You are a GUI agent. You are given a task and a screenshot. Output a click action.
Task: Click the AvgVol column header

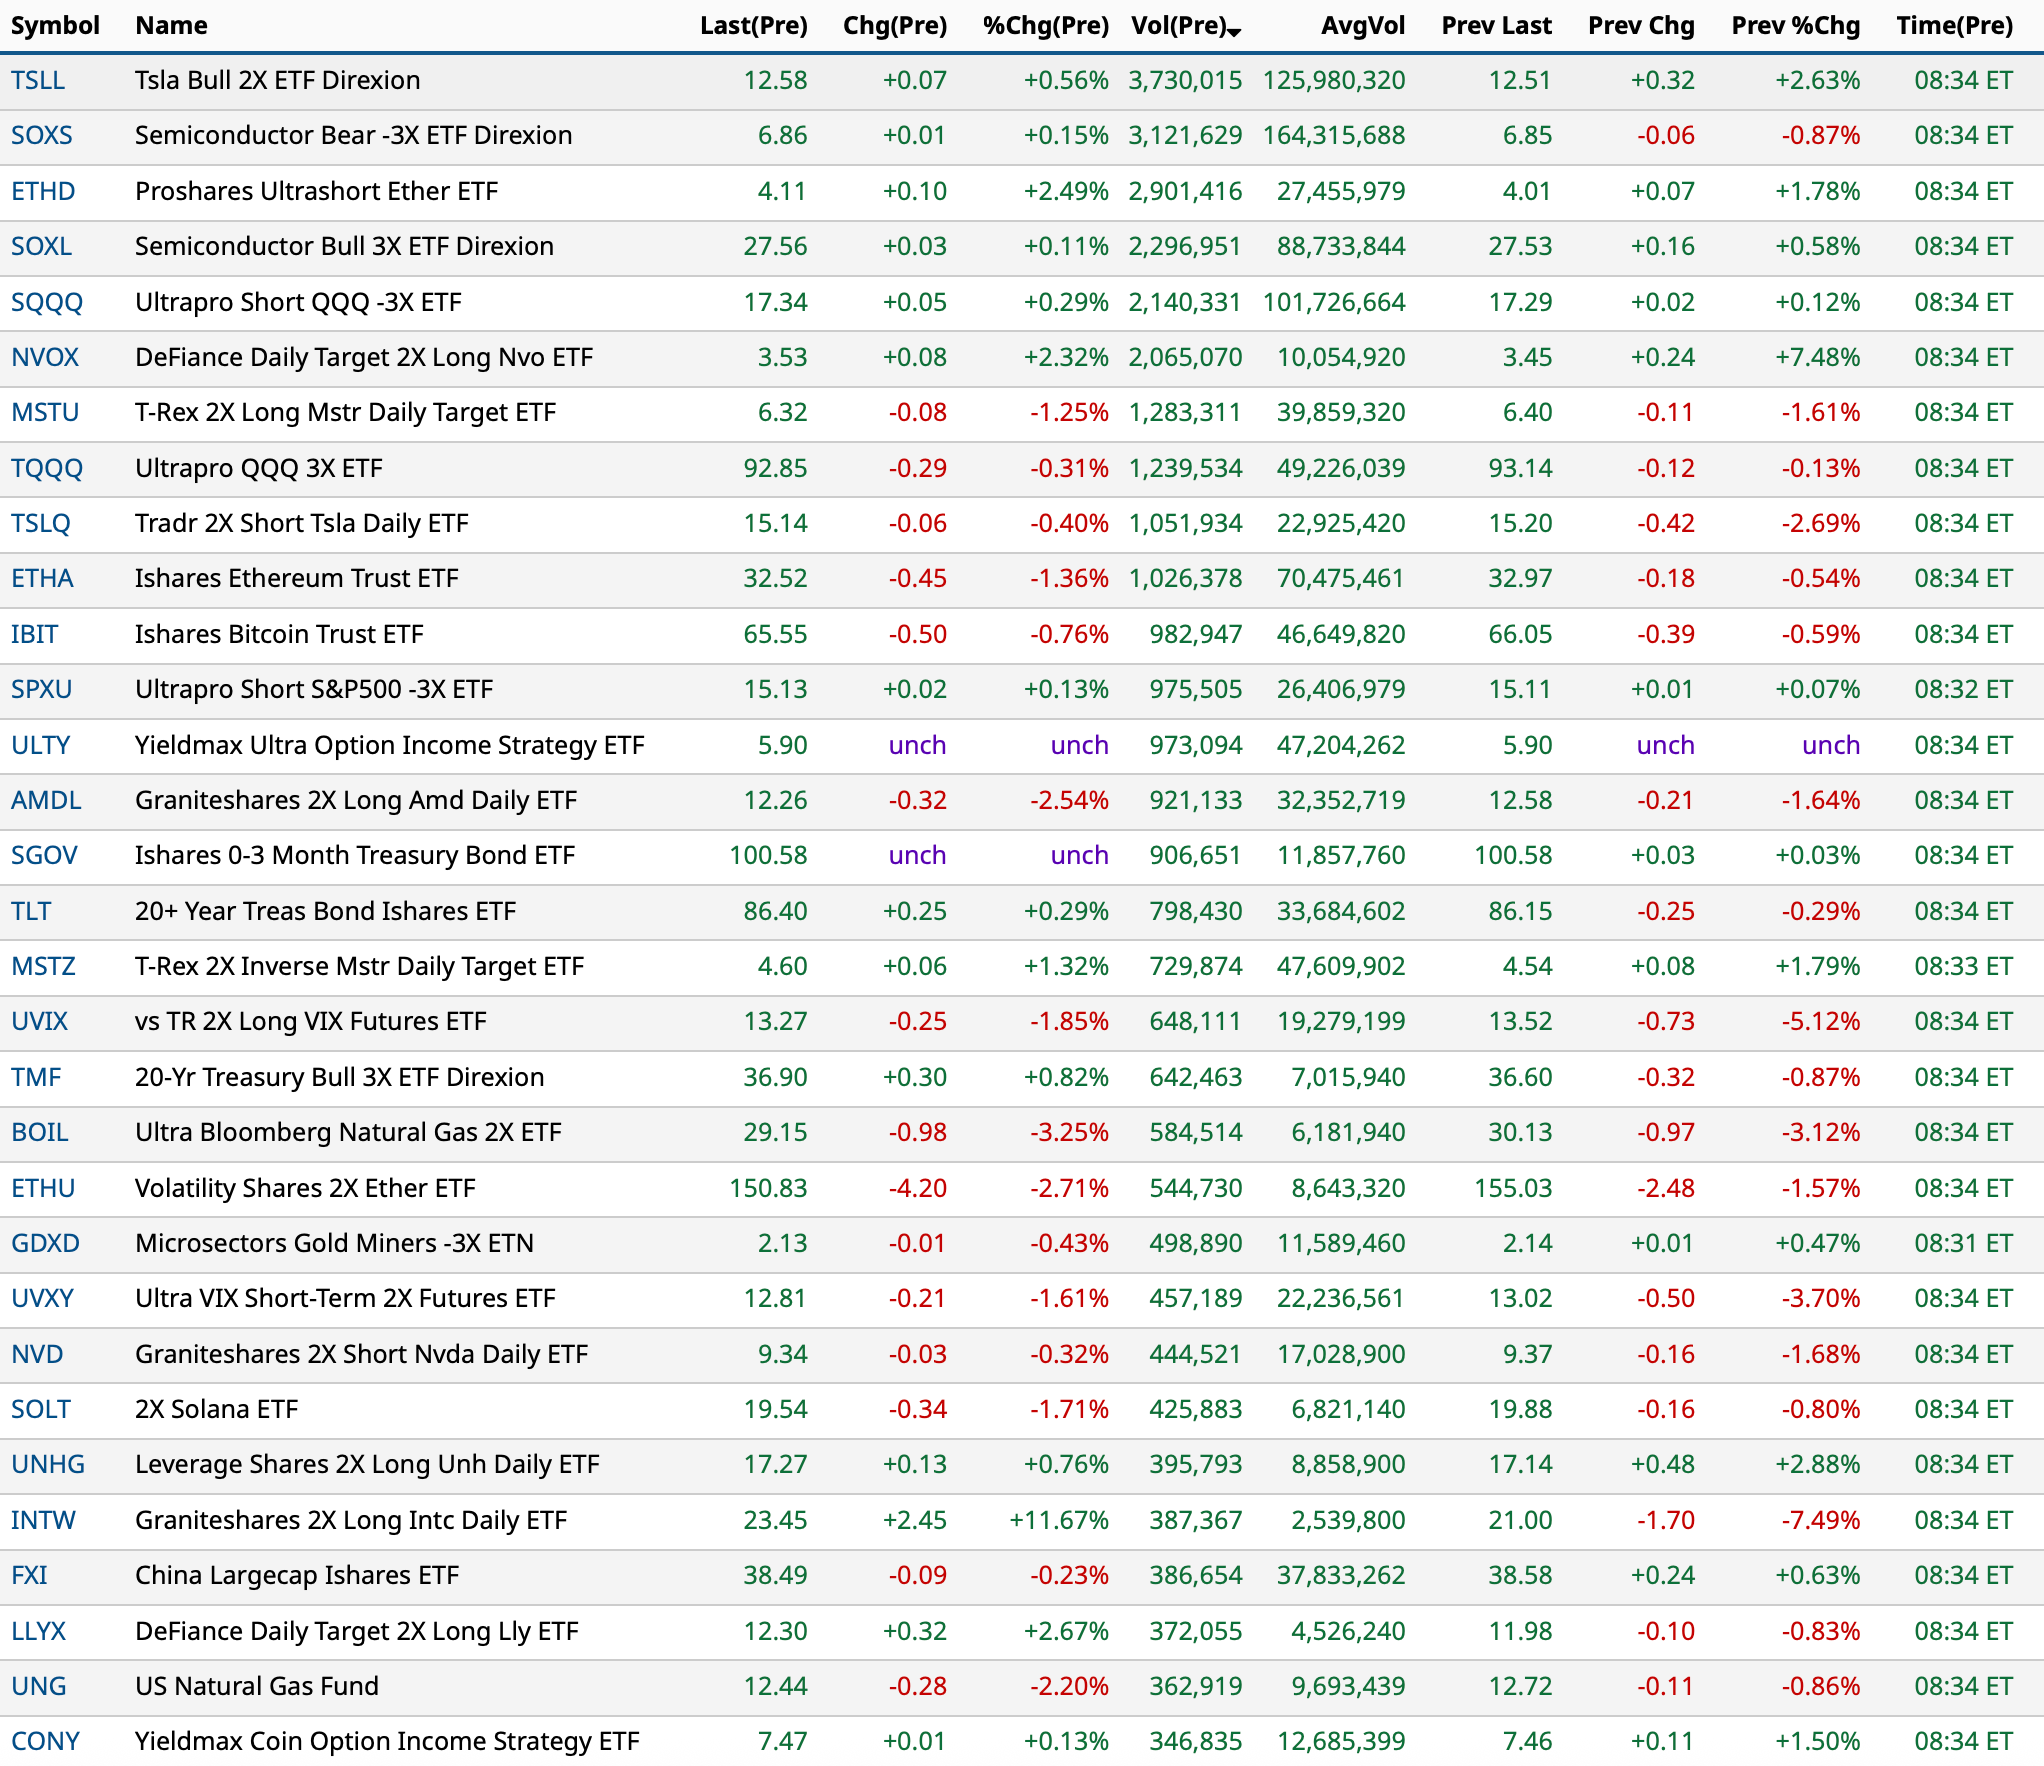pos(1362,26)
